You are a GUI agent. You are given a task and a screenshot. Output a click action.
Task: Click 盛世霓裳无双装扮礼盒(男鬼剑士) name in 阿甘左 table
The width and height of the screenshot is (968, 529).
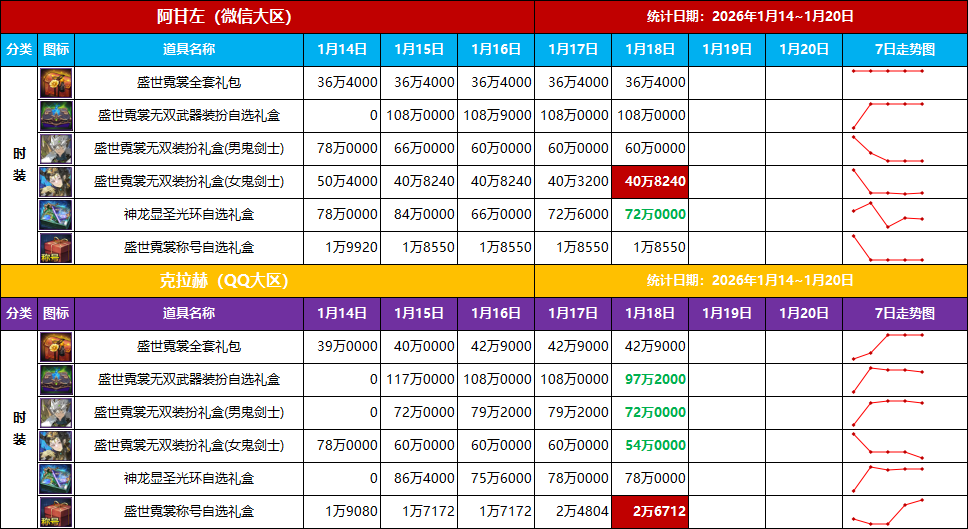[x=189, y=149]
